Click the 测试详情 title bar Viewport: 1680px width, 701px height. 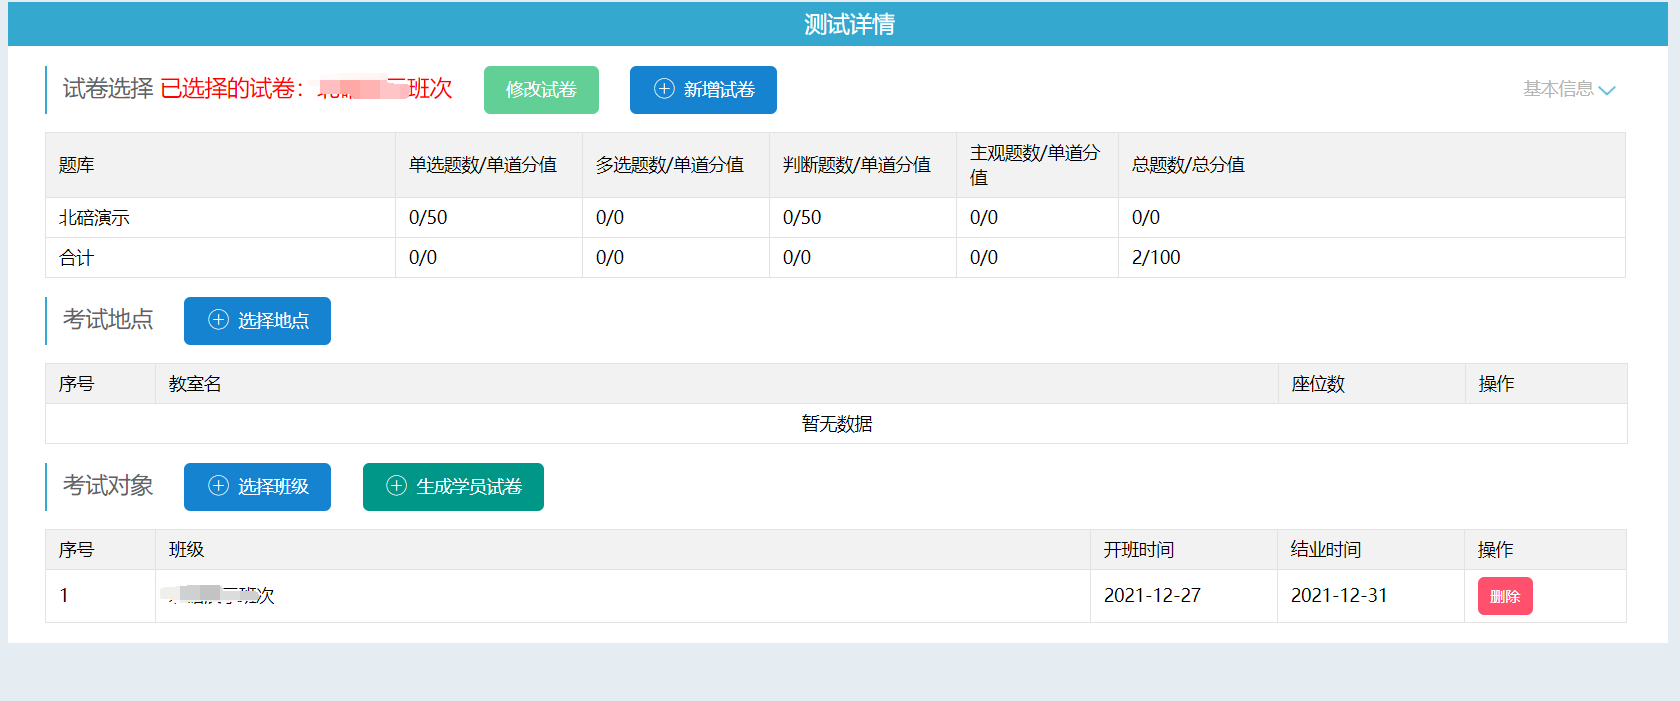click(x=848, y=24)
